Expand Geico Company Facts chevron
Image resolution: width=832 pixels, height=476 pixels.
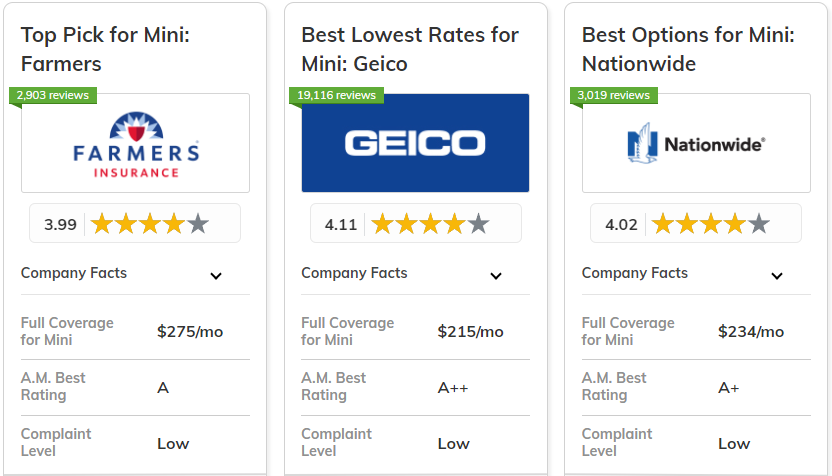point(496,276)
